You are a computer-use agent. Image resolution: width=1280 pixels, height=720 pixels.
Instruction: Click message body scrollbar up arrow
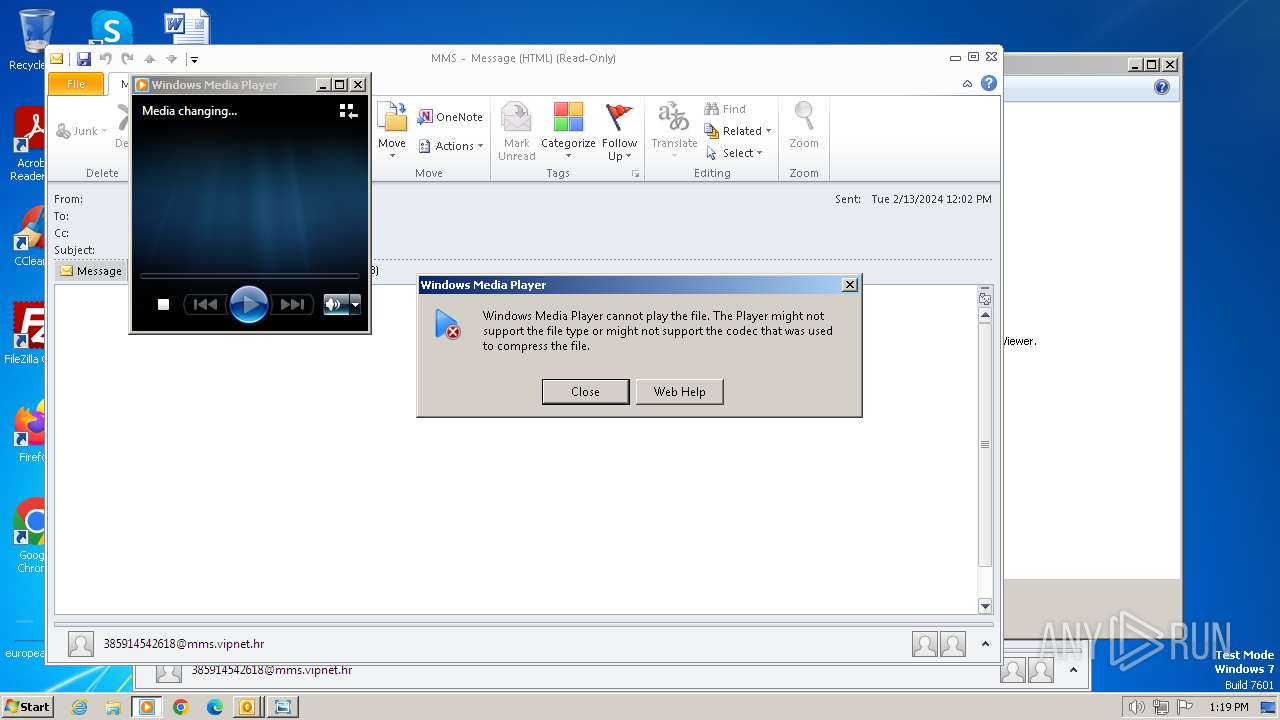pyautogui.click(x=985, y=315)
